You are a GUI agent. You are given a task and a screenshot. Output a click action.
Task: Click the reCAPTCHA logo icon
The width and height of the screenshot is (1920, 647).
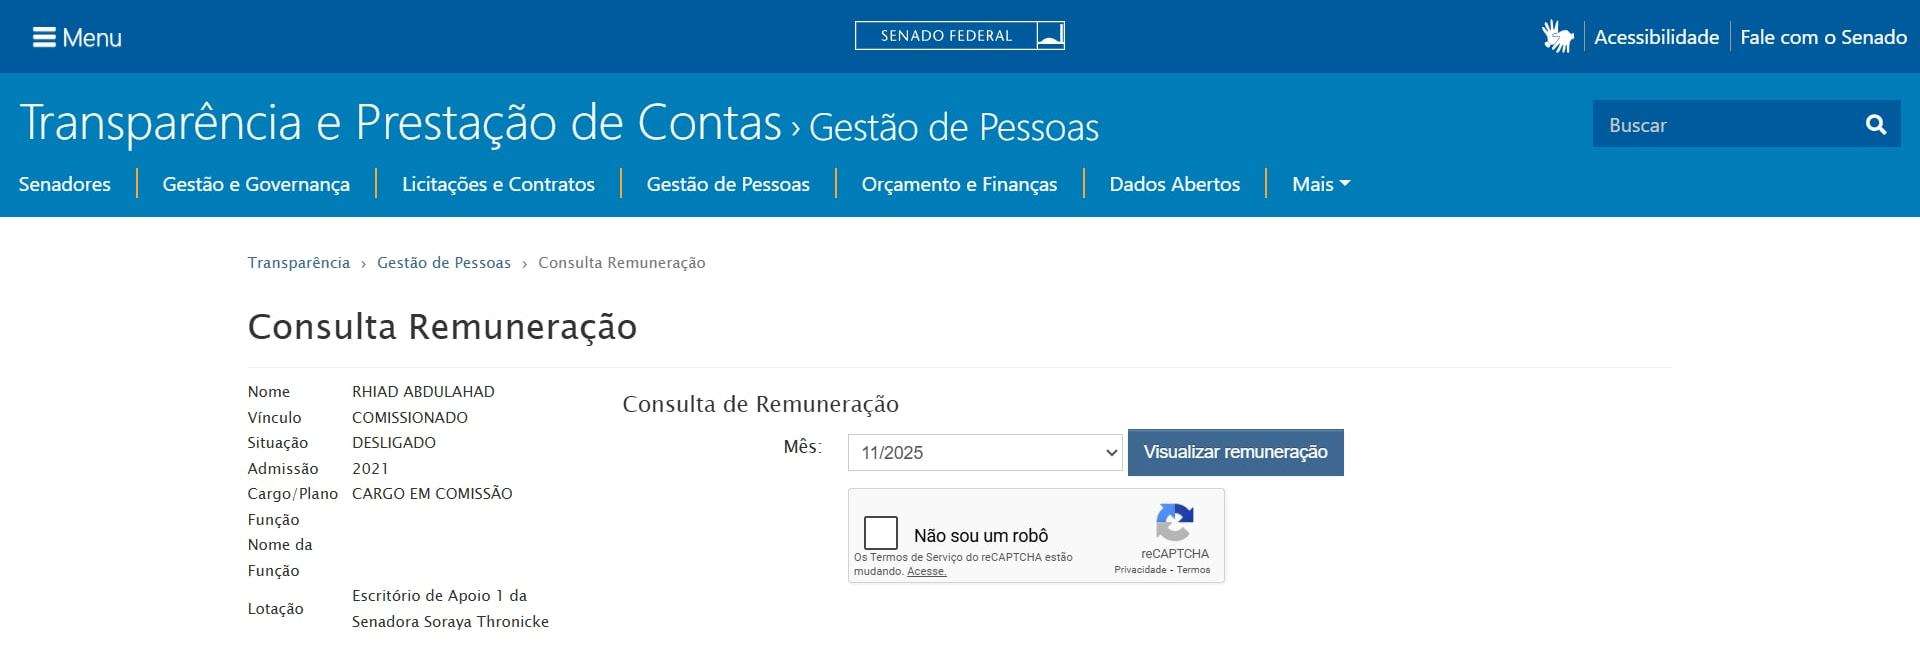1175,522
